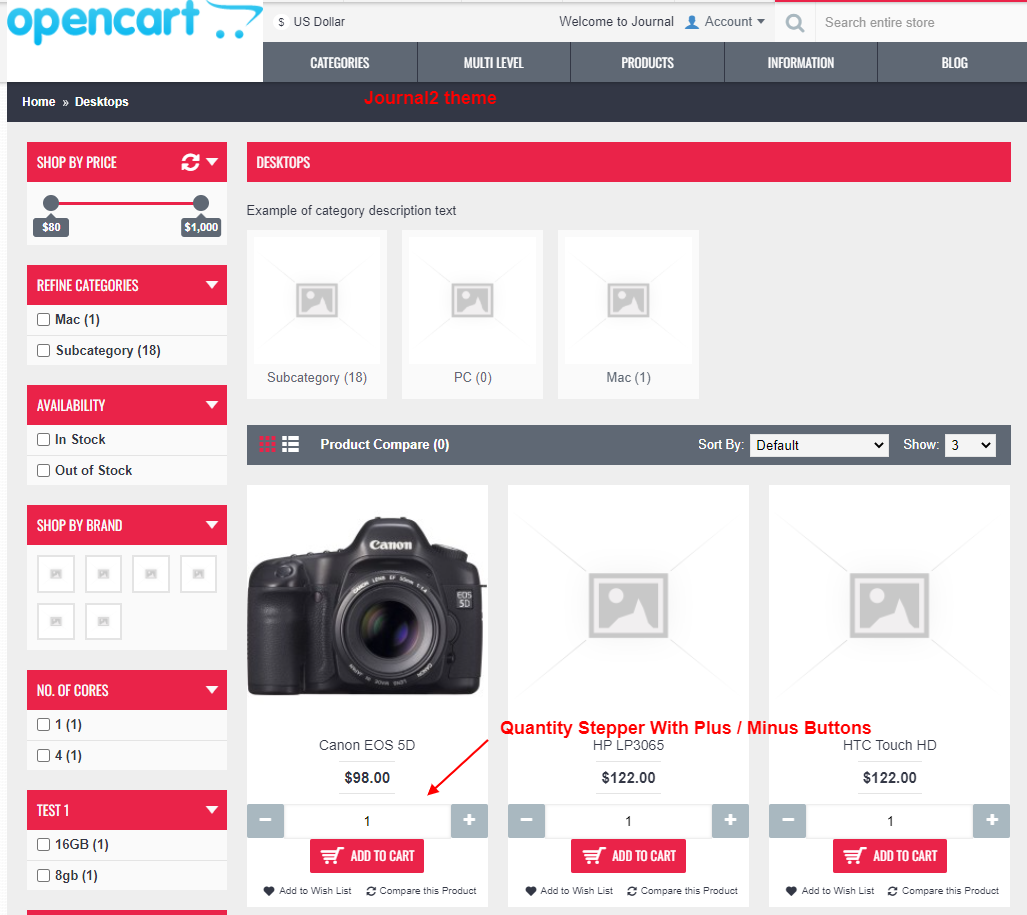This screenshot has height=915, width=1027.
Task: Go to Home breadcrumb
Action: 39,102
